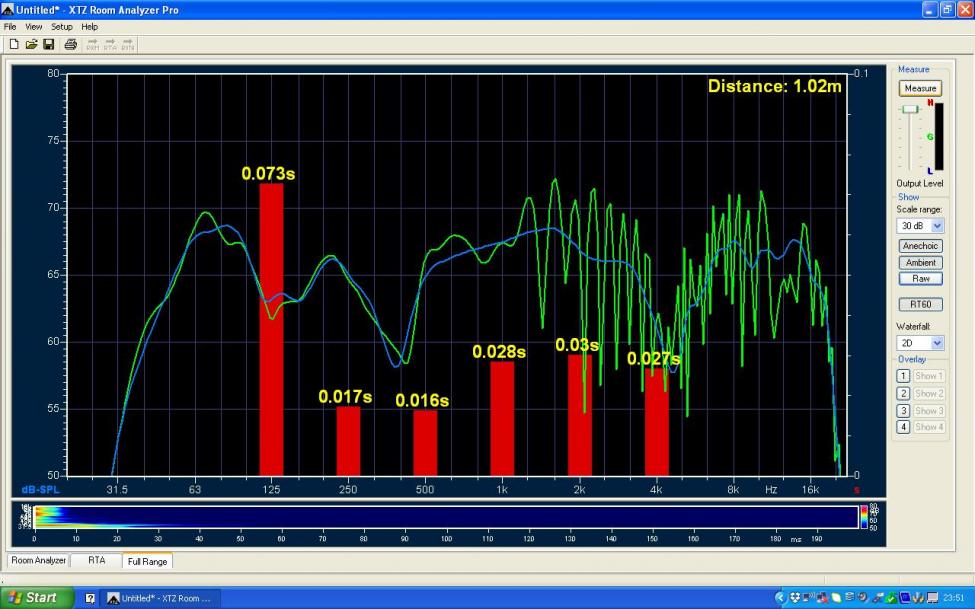975x609 pixels.
Task: Toggle the Show 2 overlay
Action: pyautogui.click(x=929, y=393)
